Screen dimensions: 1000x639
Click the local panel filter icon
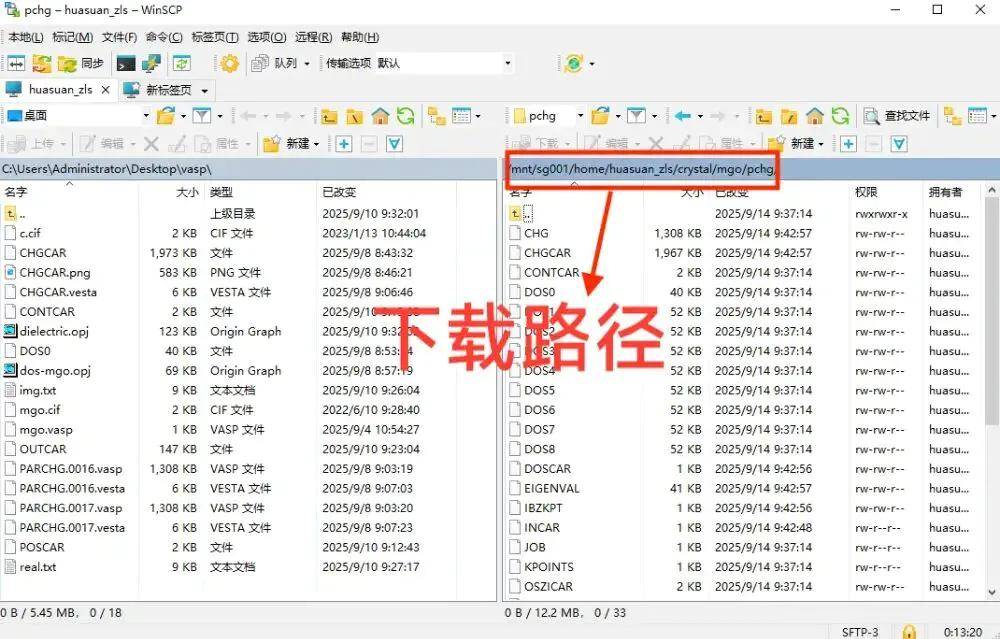(202, 115)
